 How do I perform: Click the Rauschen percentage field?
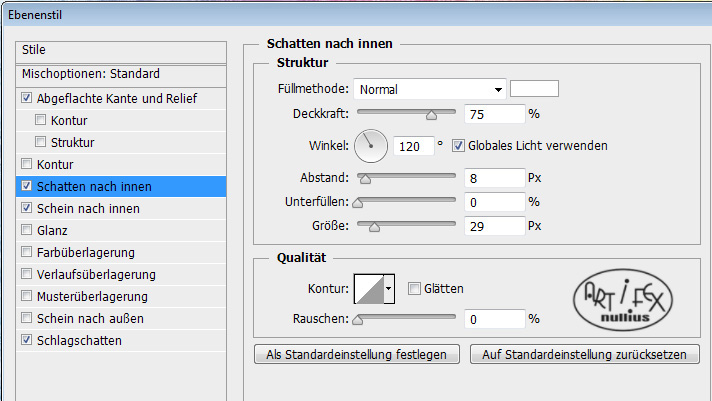point(494,319)
